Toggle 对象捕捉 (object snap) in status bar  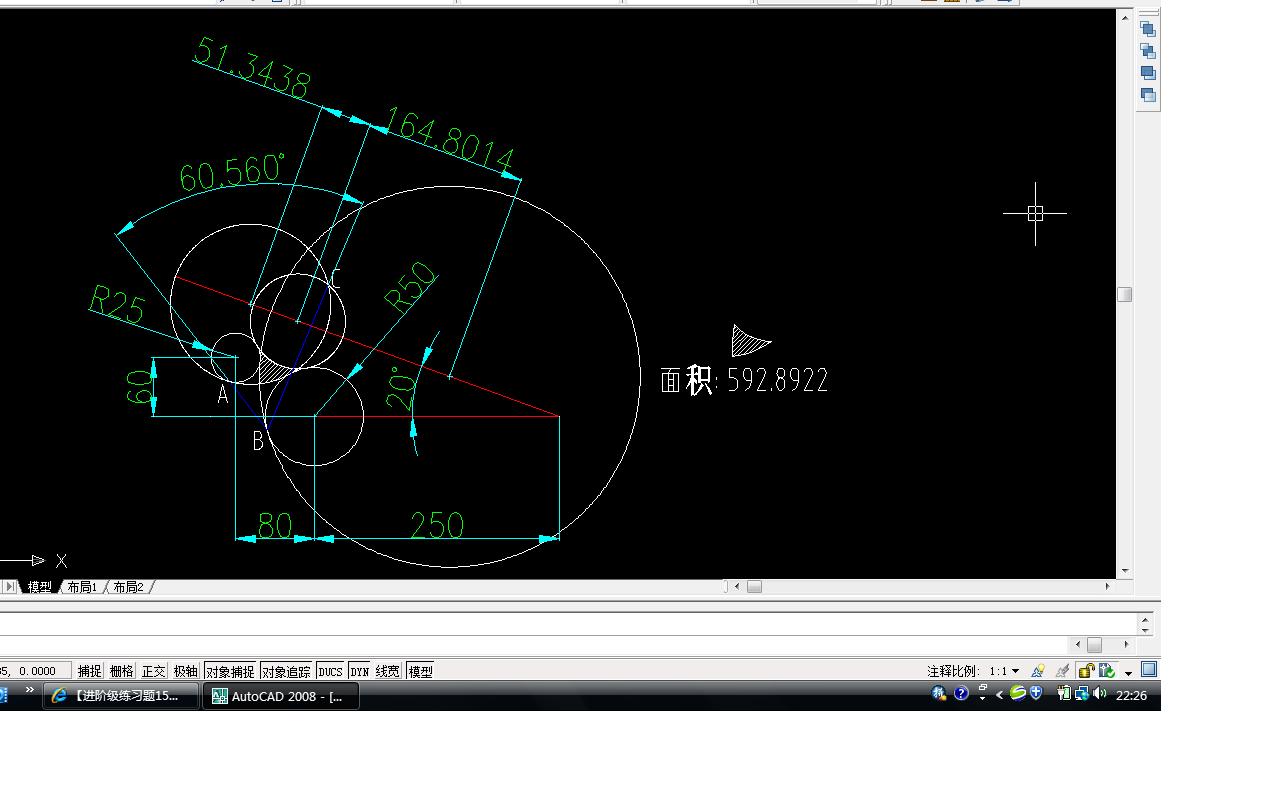coord(230,671)
